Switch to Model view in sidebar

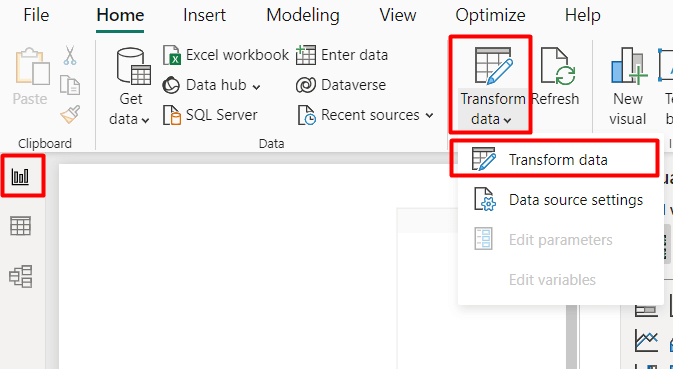(x=21, y=276)
